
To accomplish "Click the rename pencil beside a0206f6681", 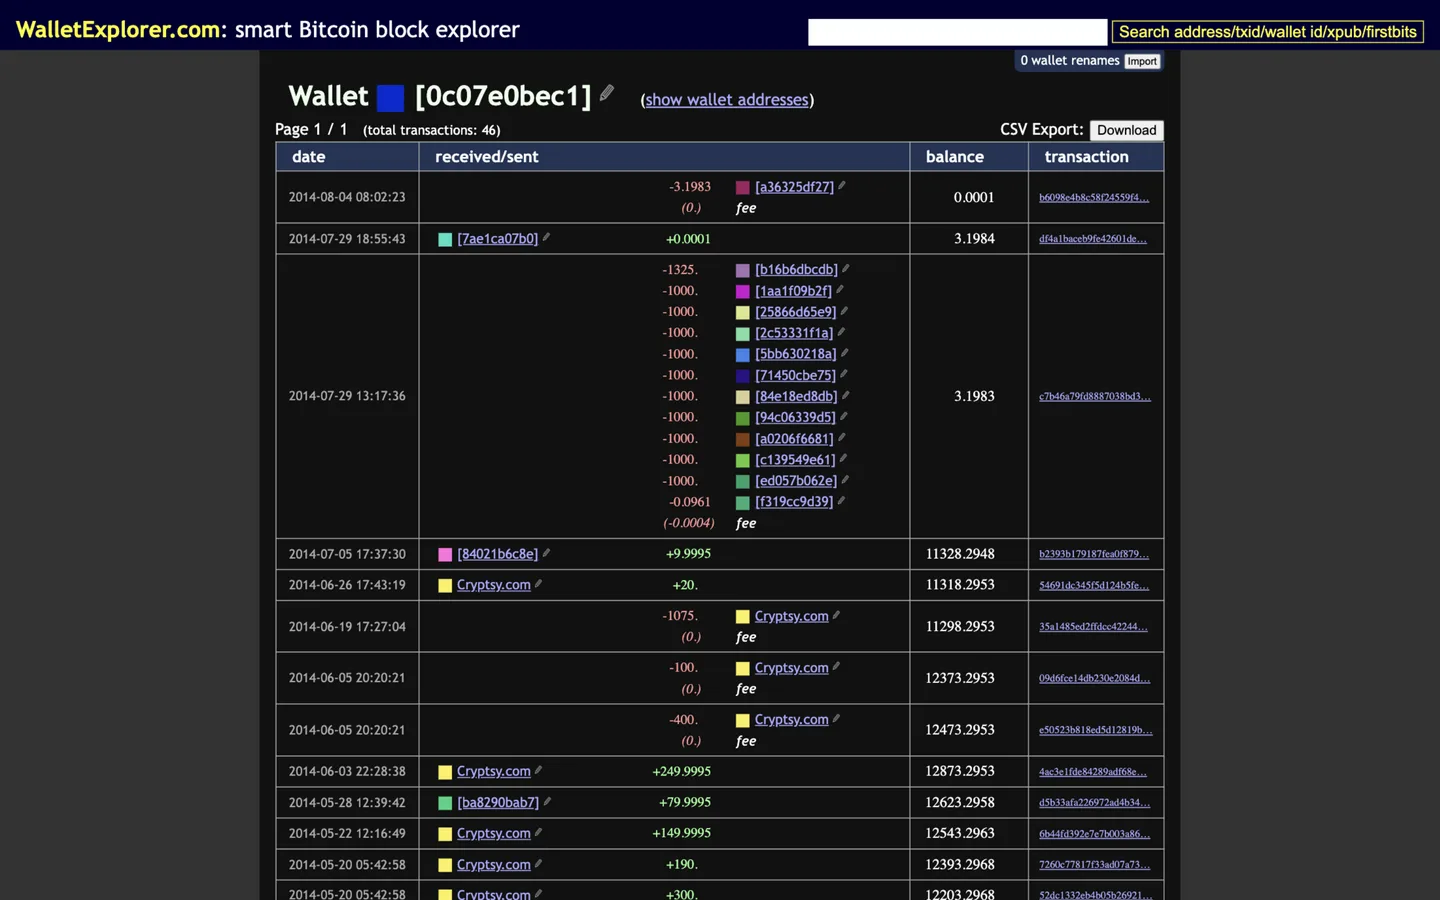I will point(842,437).
